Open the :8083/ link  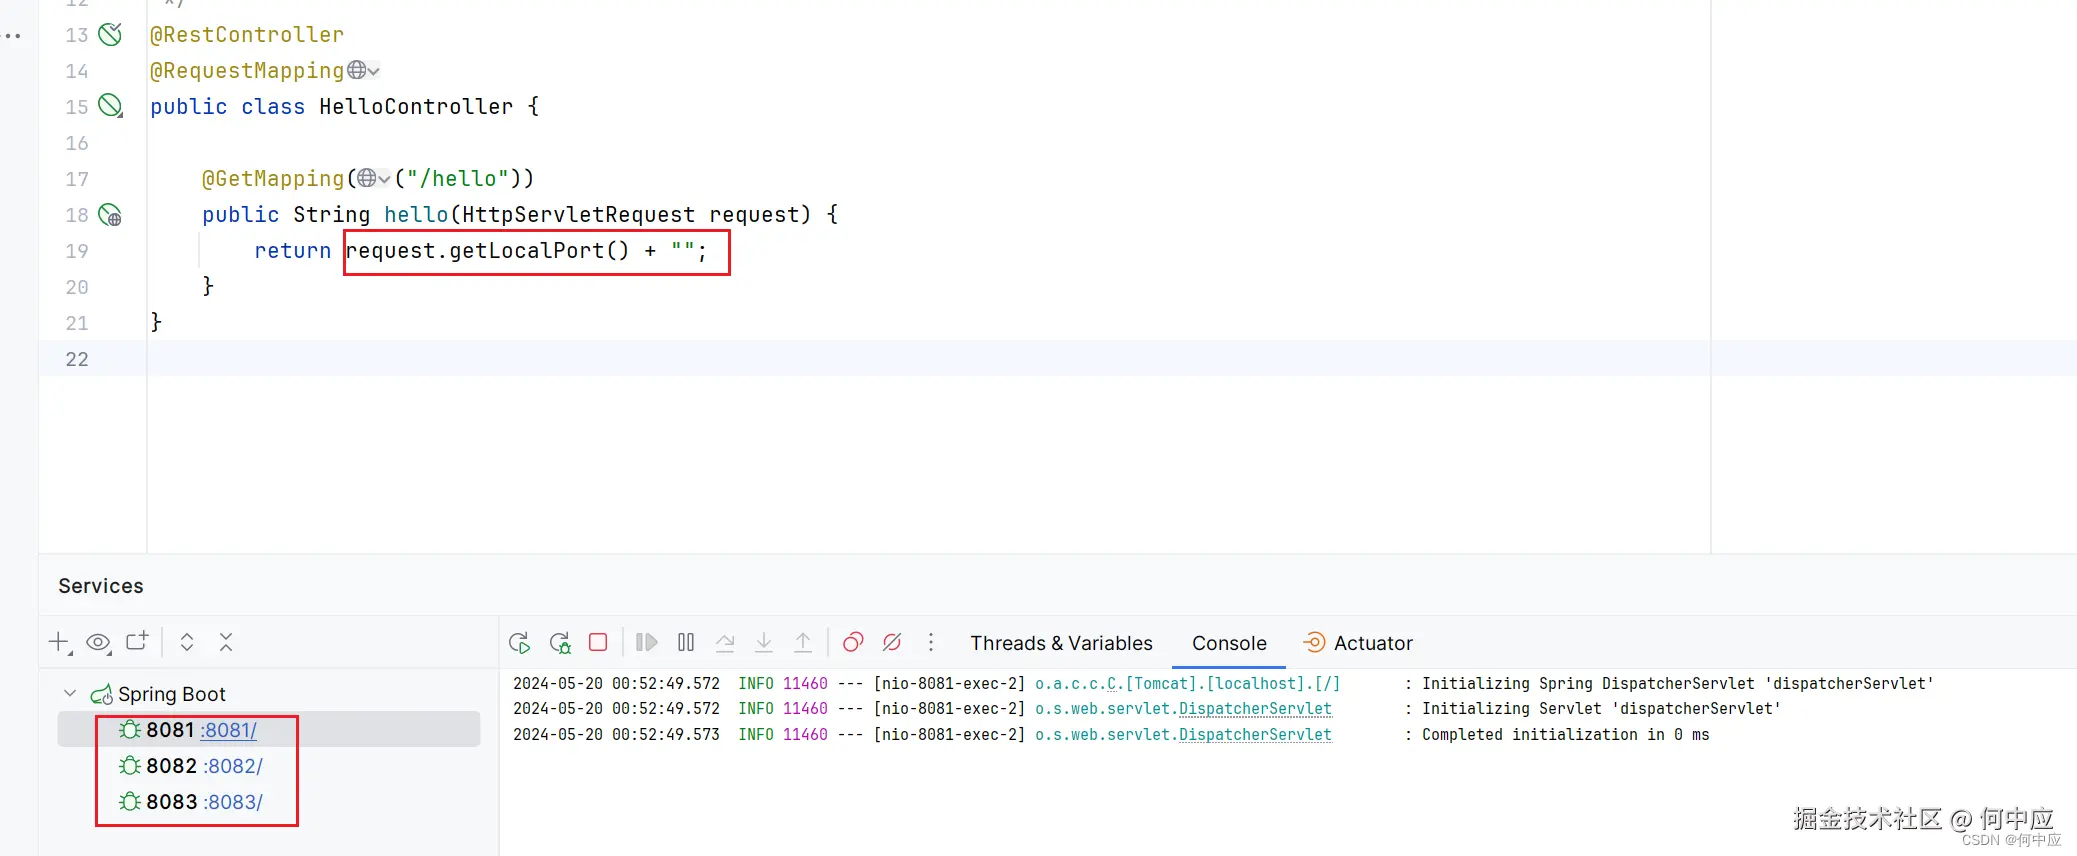click(x=233, y=803)
